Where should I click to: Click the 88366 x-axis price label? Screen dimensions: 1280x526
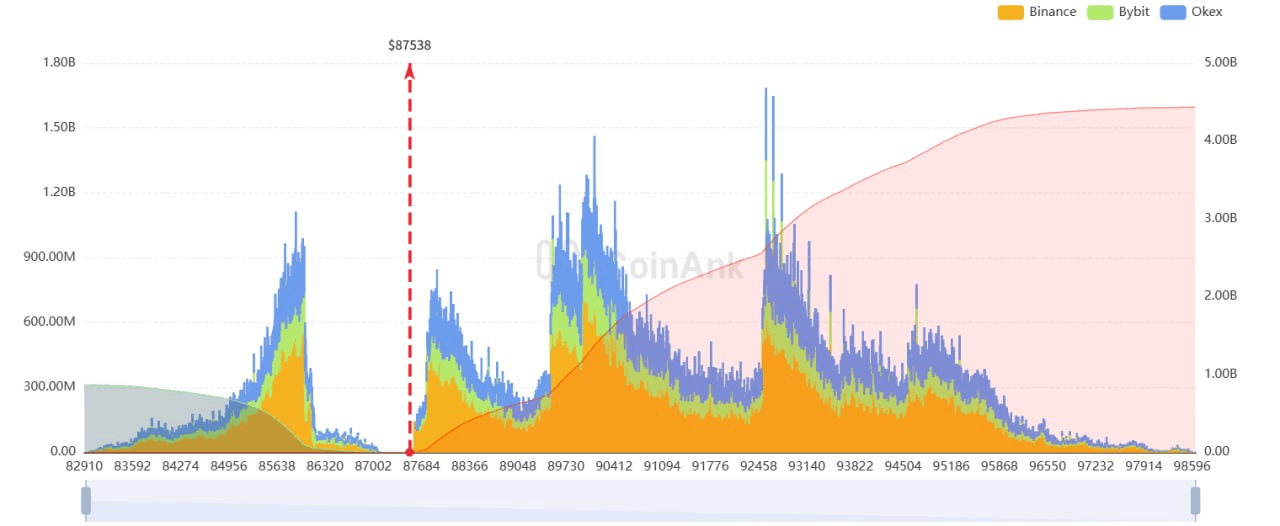(471, 466)
